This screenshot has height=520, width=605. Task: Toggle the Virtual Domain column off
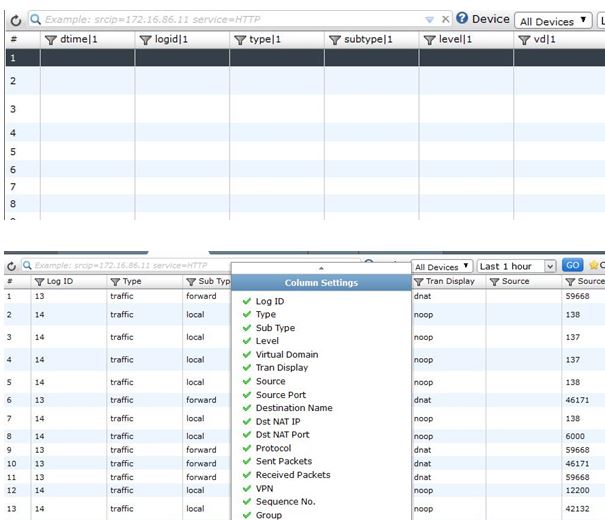coord(286,354)
